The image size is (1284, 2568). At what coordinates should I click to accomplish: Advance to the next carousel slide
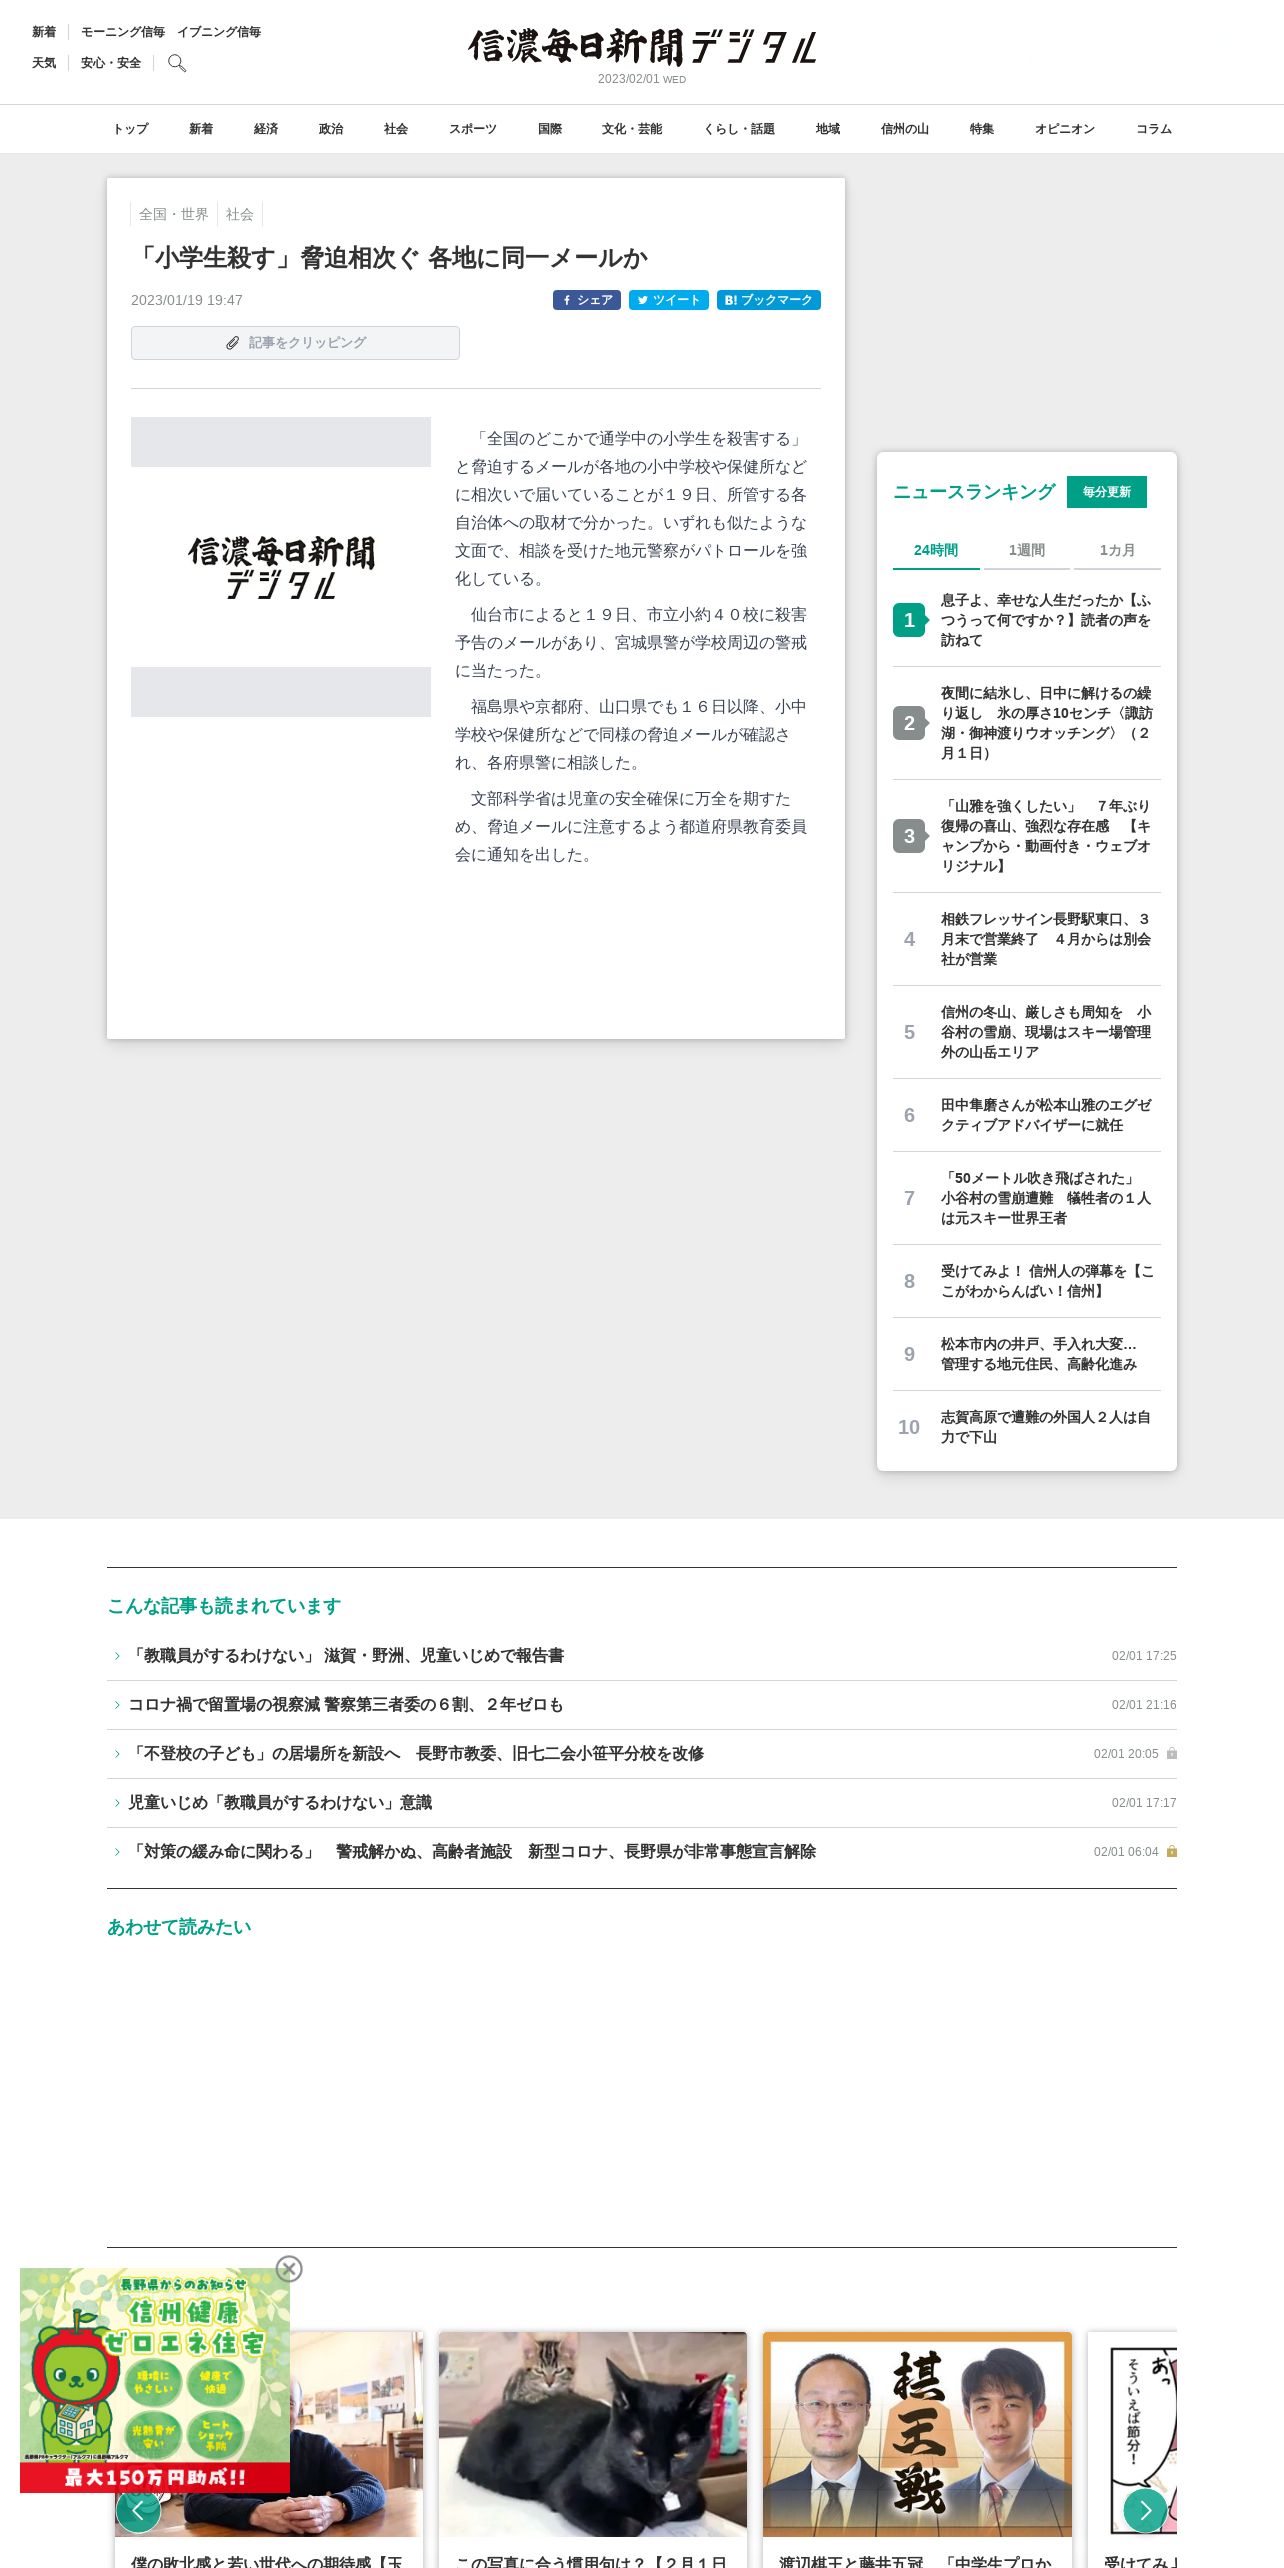point(1145,2509)
